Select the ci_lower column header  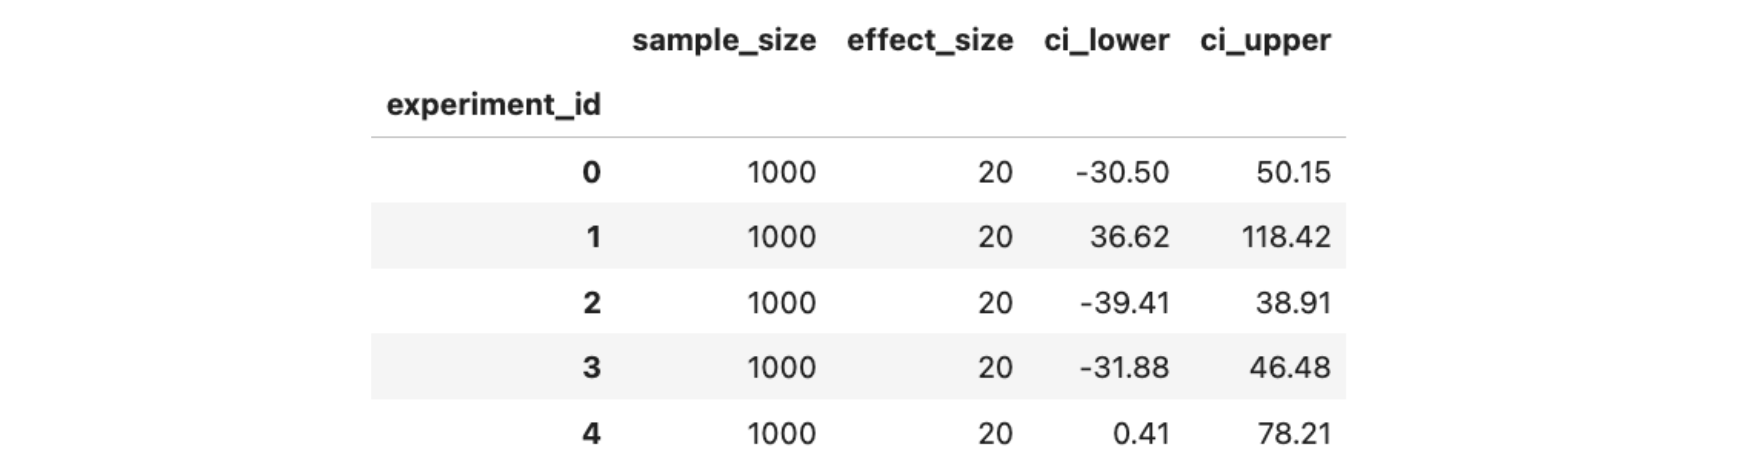click(x=1106, y=40)
